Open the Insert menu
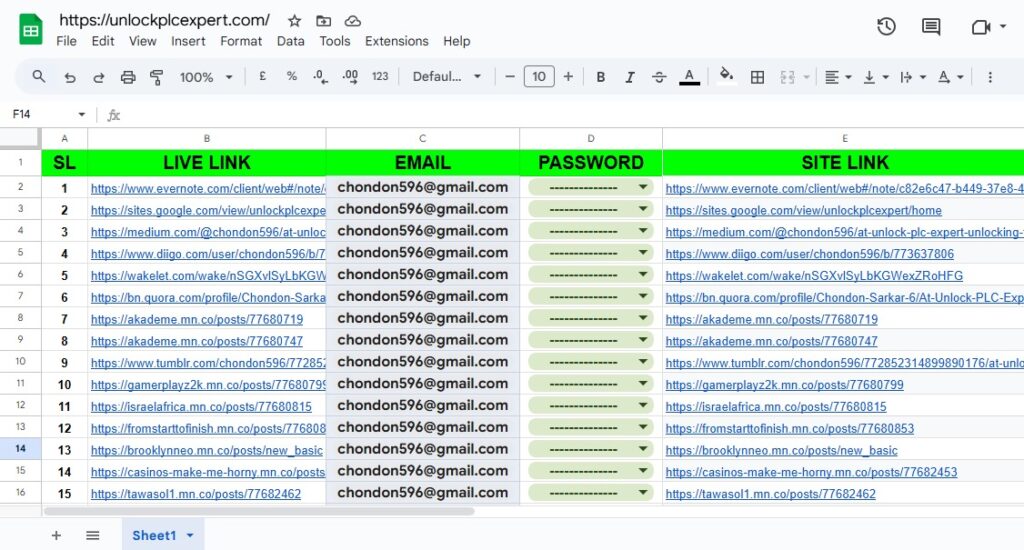This screenshot has height=550, width=1024. [x=188, y=41]
